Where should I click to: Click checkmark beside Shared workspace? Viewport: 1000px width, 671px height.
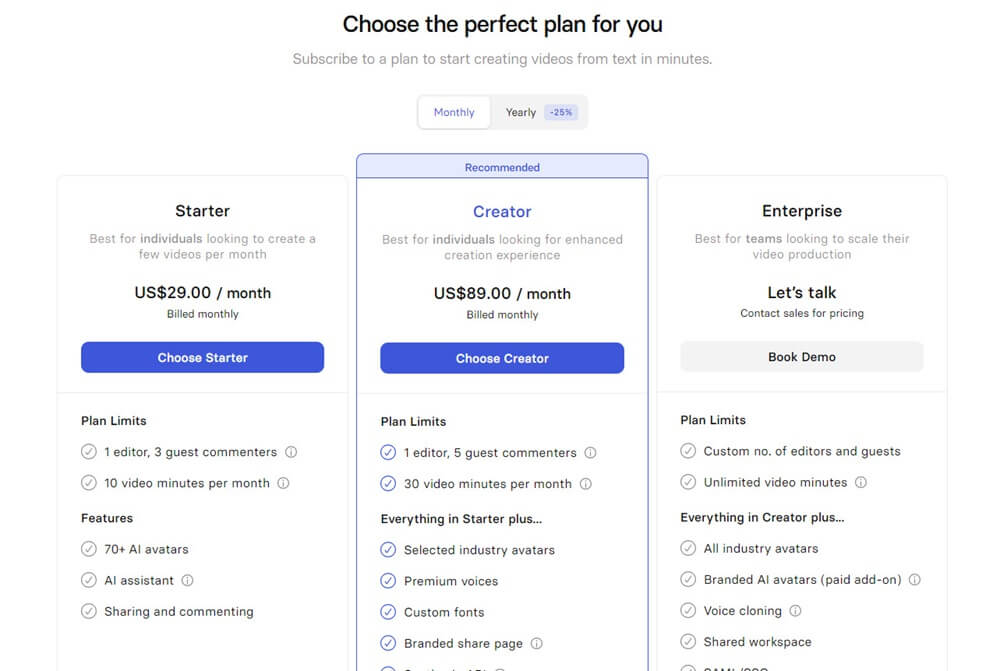click(x=688, y=642)
